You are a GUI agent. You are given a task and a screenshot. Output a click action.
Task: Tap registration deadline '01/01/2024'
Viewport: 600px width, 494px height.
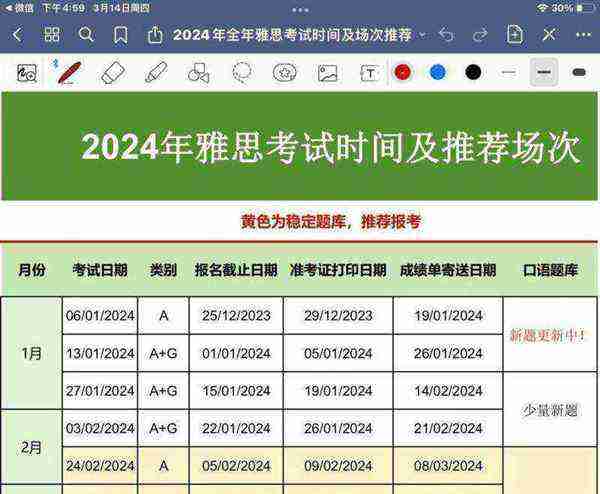coord(236,353)
